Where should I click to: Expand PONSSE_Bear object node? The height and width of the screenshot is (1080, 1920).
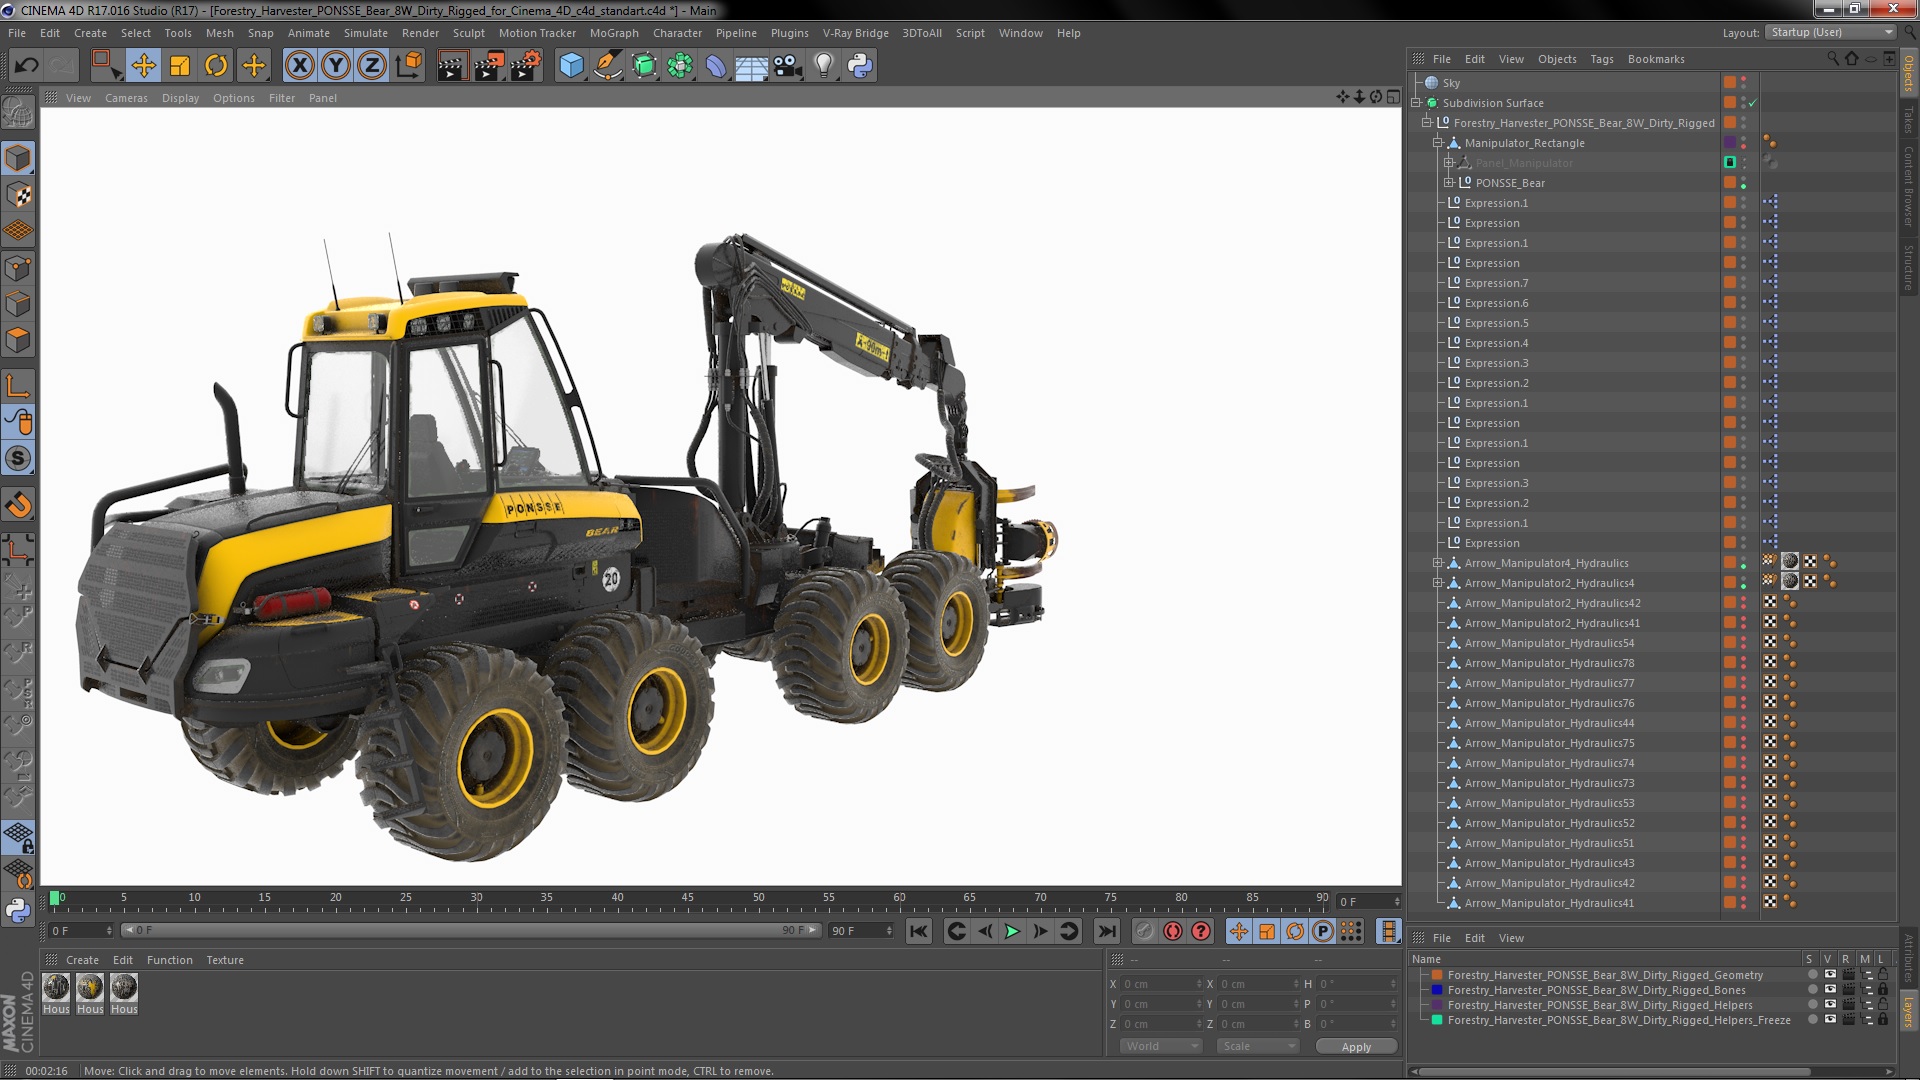(1448, 183)
